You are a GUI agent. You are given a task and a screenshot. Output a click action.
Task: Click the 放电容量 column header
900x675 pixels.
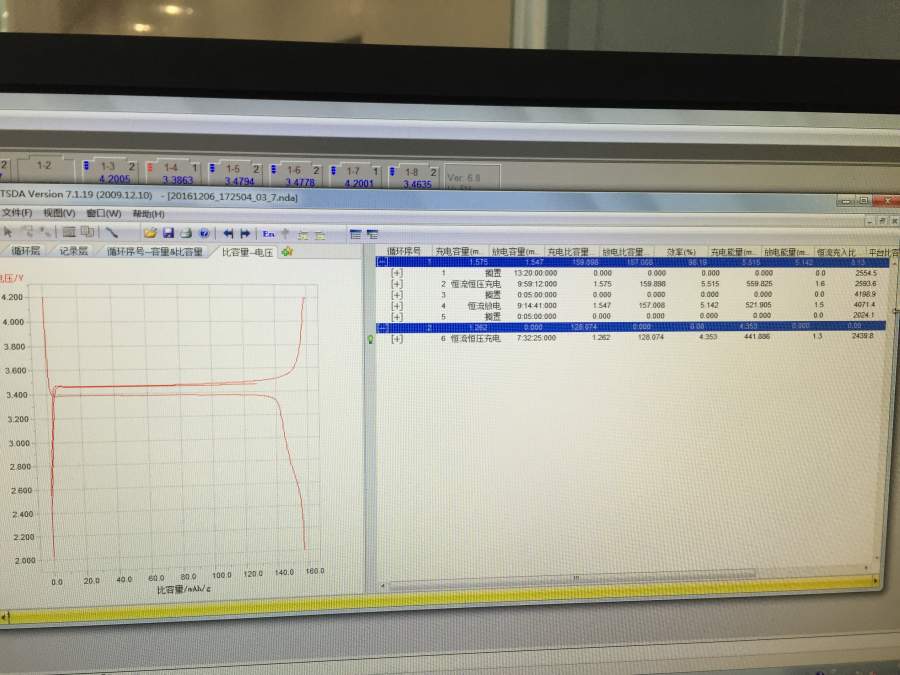point(515,251)
